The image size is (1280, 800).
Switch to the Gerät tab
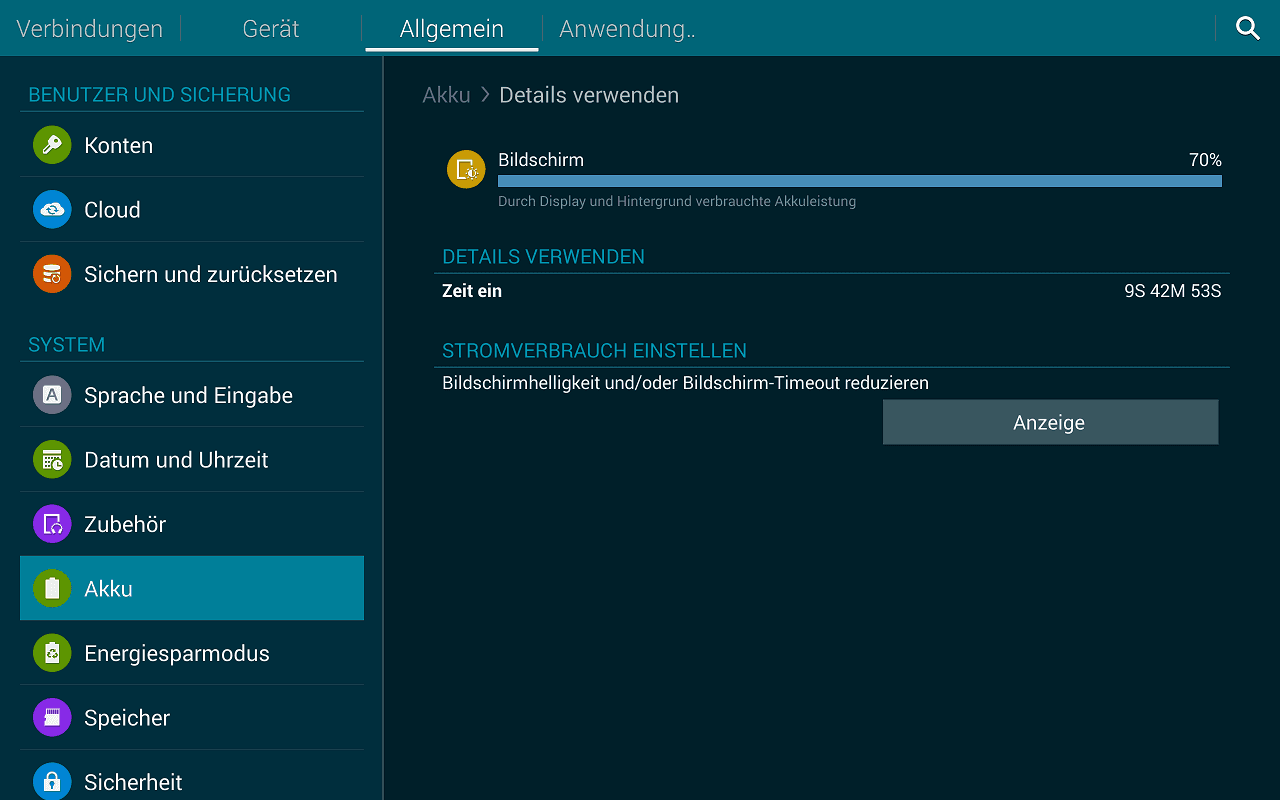(271, 29)
